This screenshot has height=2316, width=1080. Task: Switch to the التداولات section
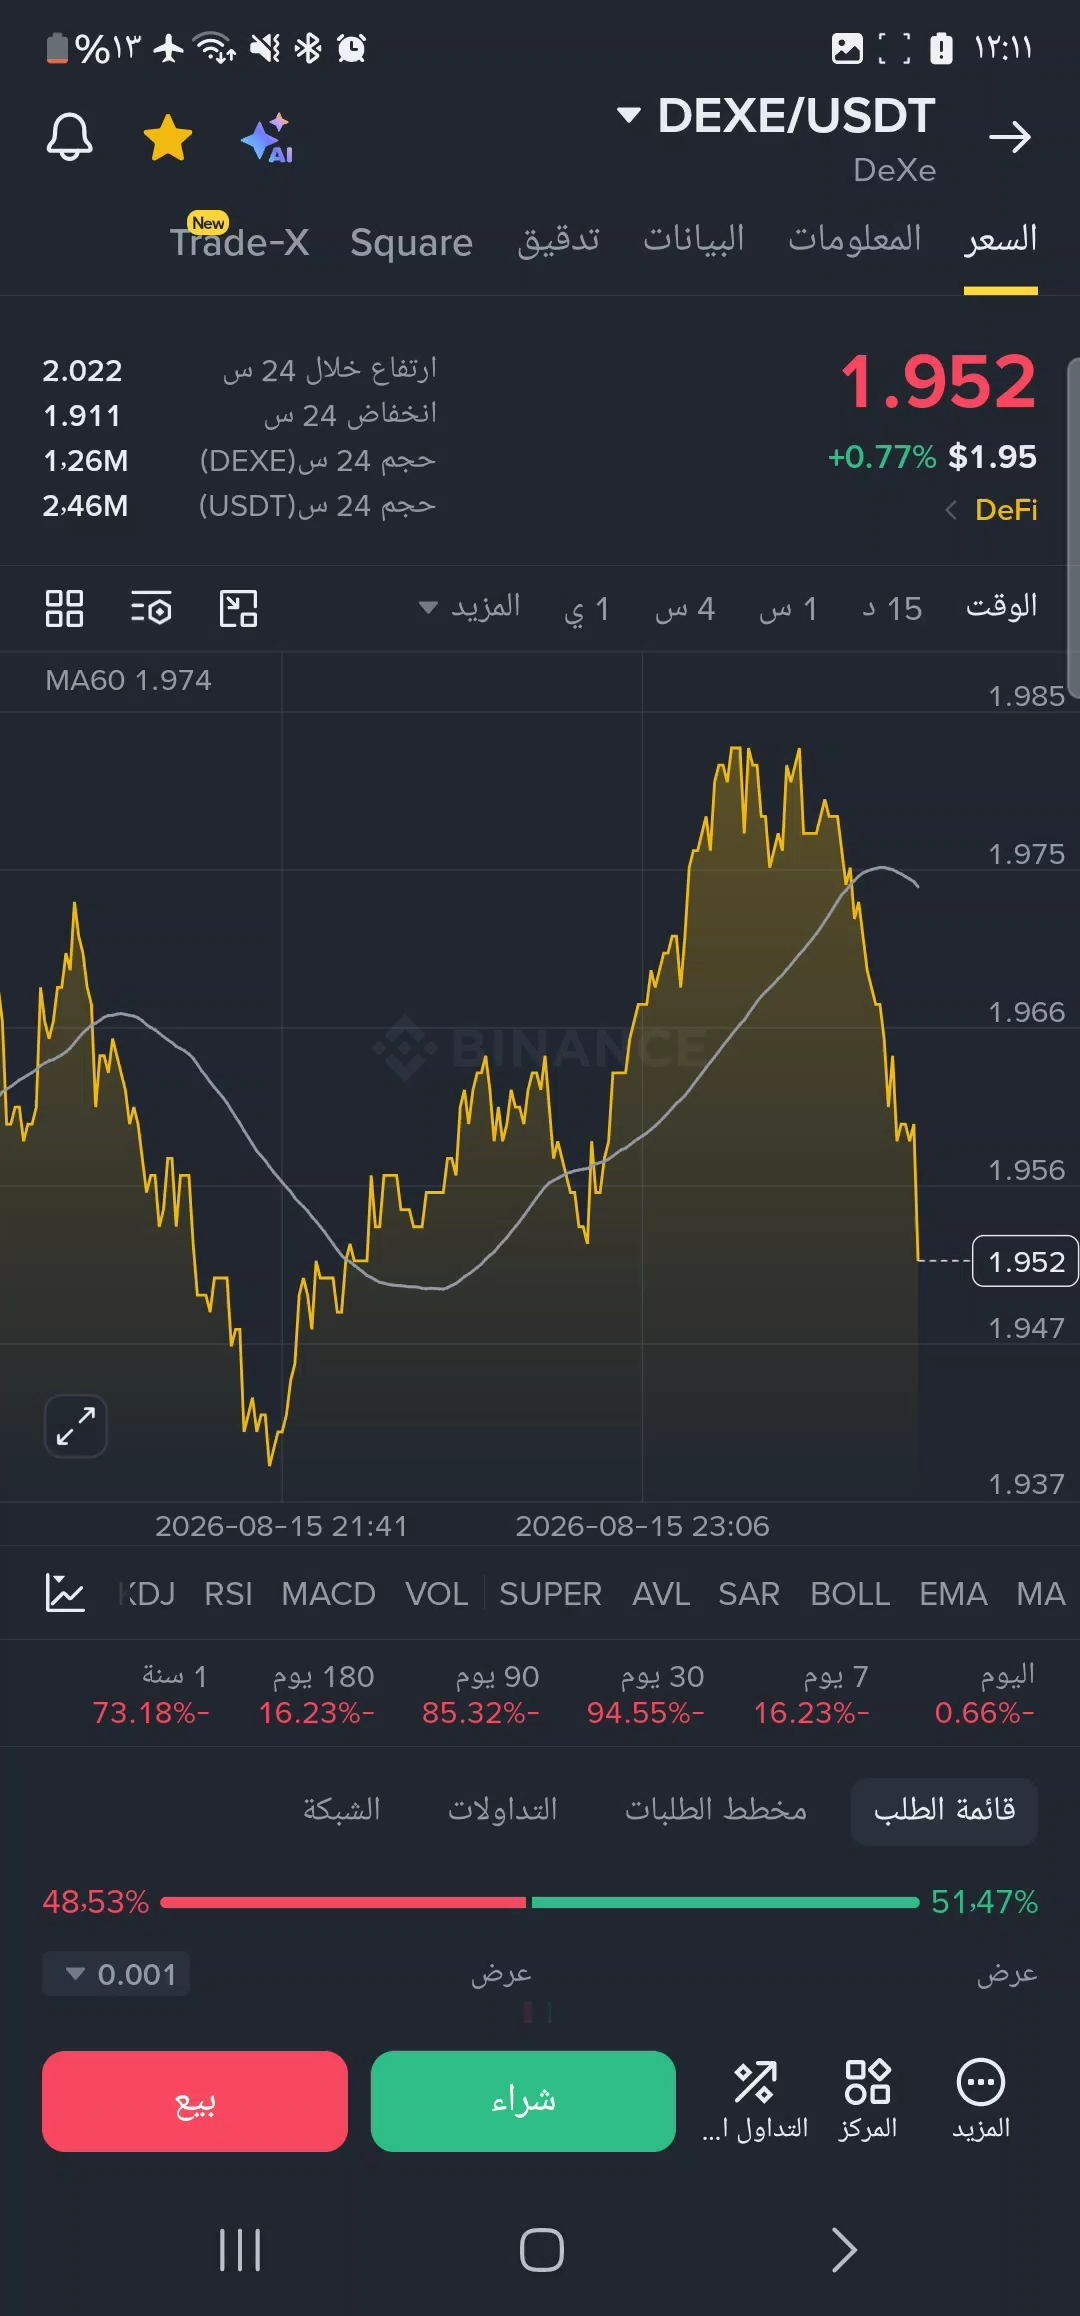tap(503, 1809)
